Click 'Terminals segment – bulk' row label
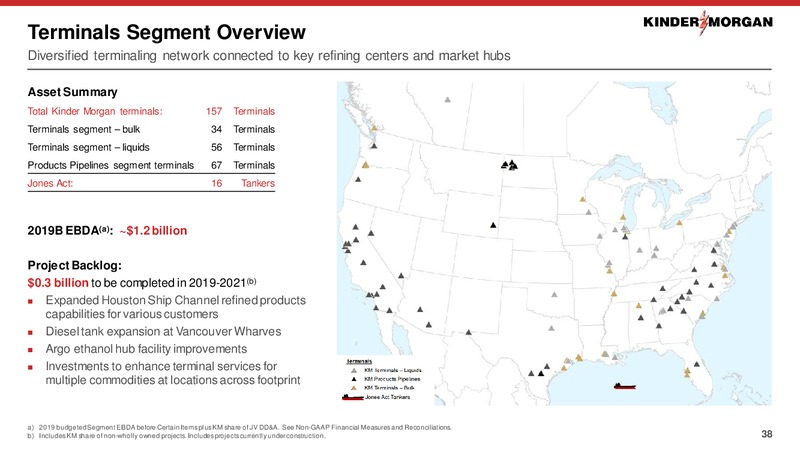Viewport: 800px width, 450px height. click(x=84, y=129)
